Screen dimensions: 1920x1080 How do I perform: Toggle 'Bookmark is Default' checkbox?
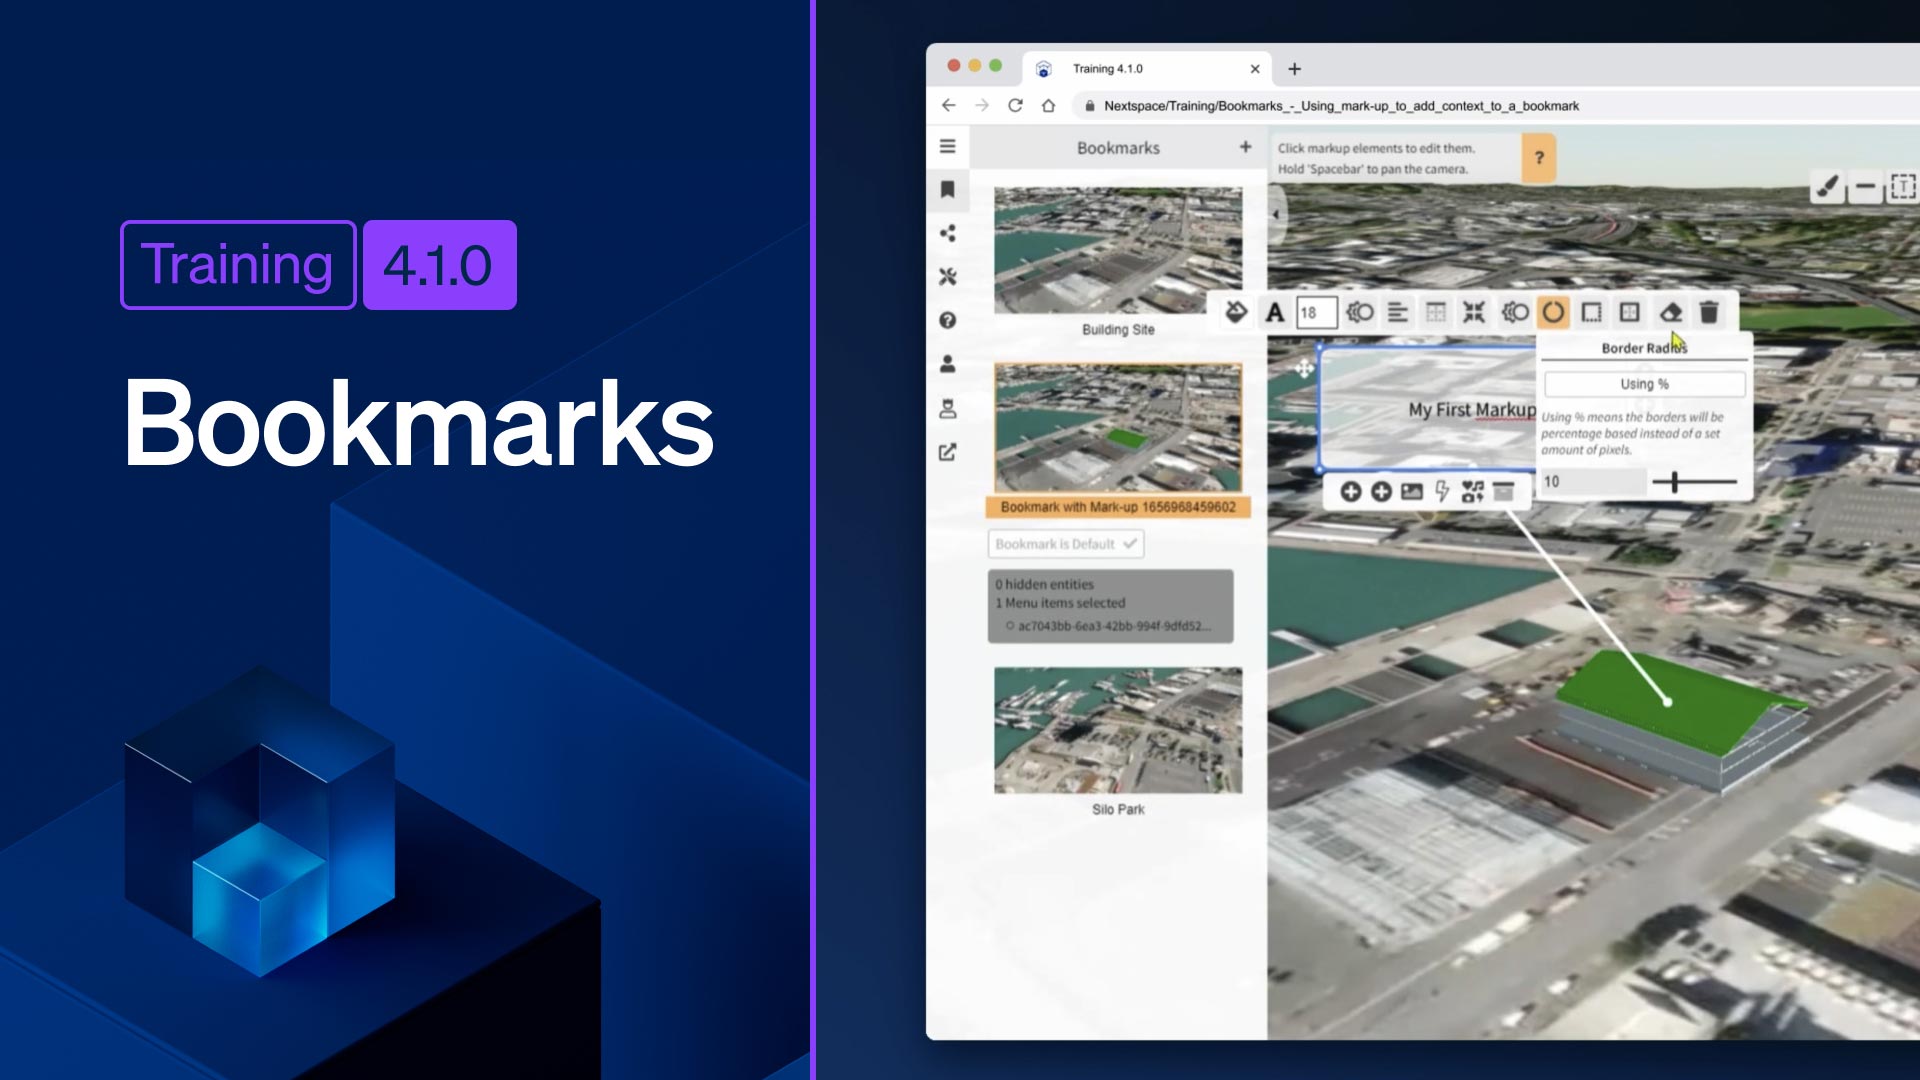[1066, 544]
